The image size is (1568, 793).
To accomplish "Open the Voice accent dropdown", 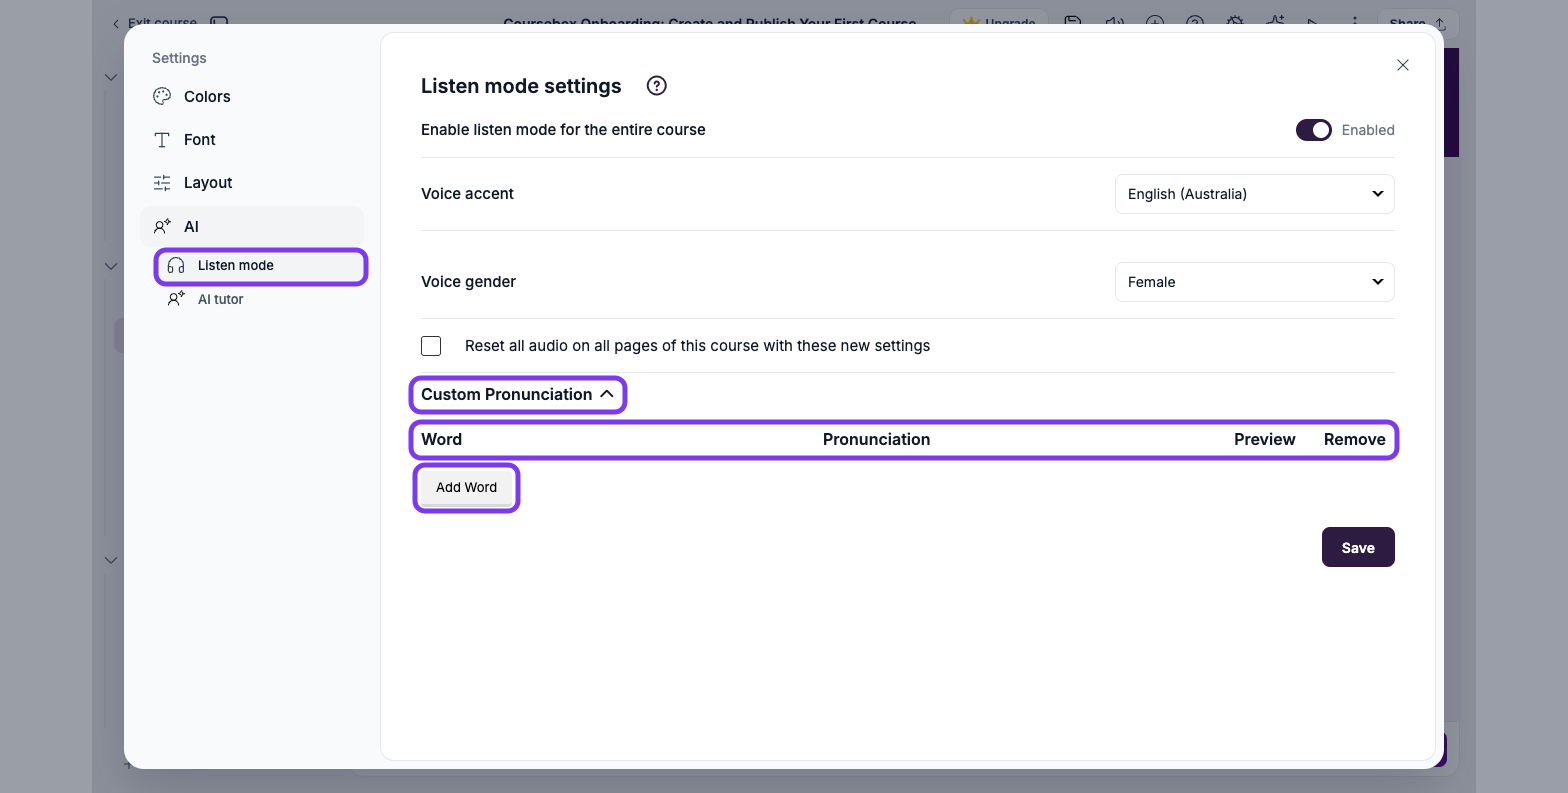I will 1255,194.
